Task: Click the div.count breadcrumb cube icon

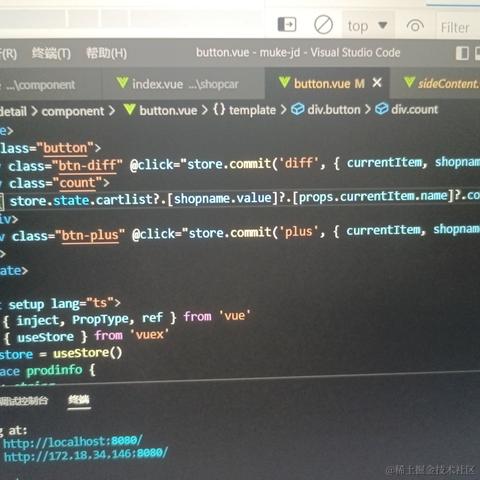Action: [x=382, y=109]
